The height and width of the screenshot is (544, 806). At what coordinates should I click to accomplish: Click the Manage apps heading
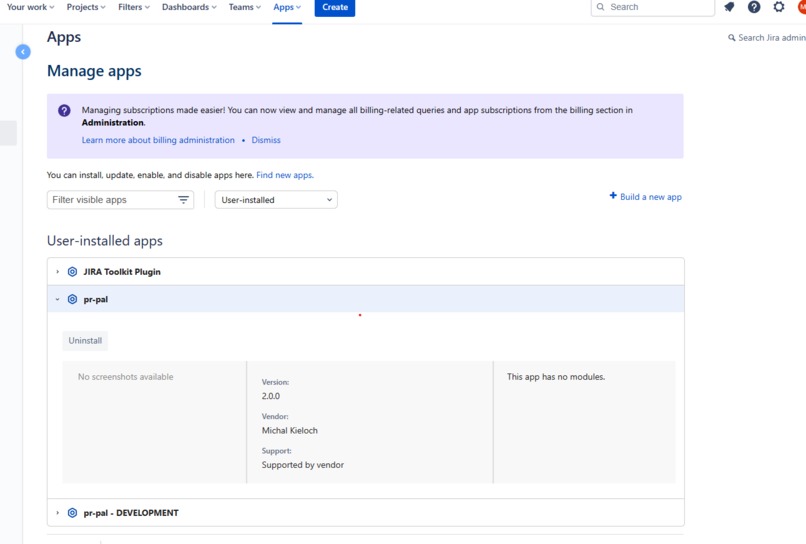(94, 71)
